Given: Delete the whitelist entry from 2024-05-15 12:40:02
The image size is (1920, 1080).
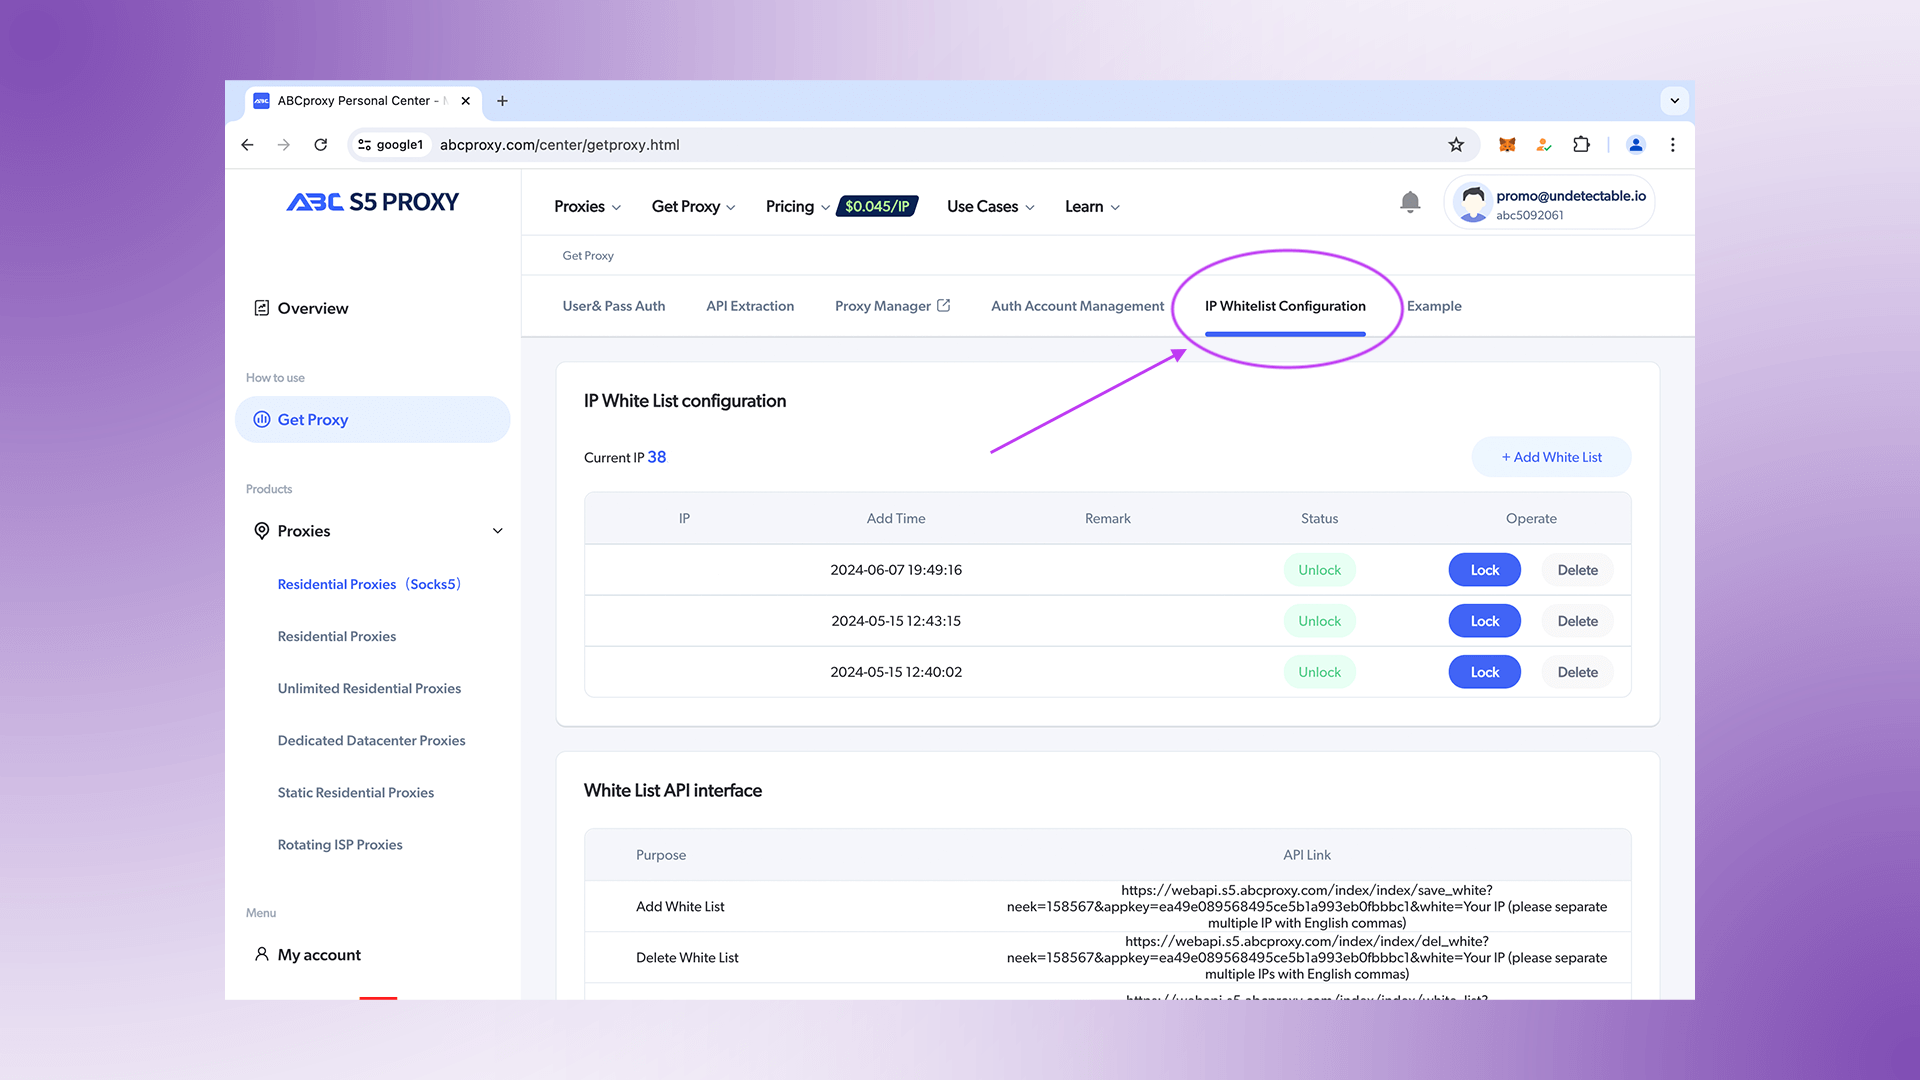Looking at the screenshot, I should (1577, 672).
